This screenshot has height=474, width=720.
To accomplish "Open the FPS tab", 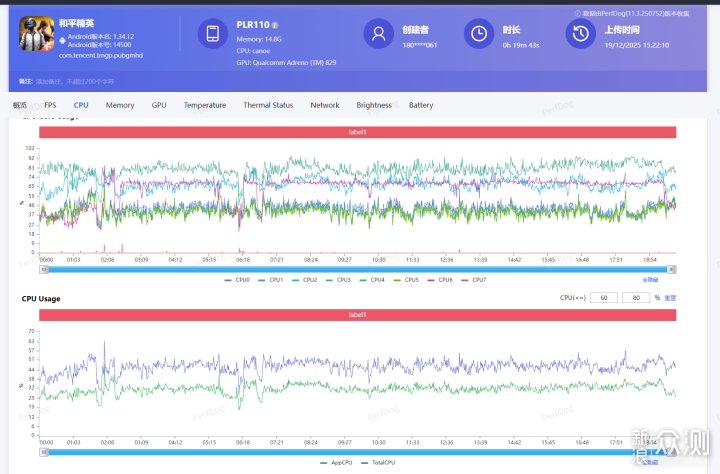I will tap(50, 105).
